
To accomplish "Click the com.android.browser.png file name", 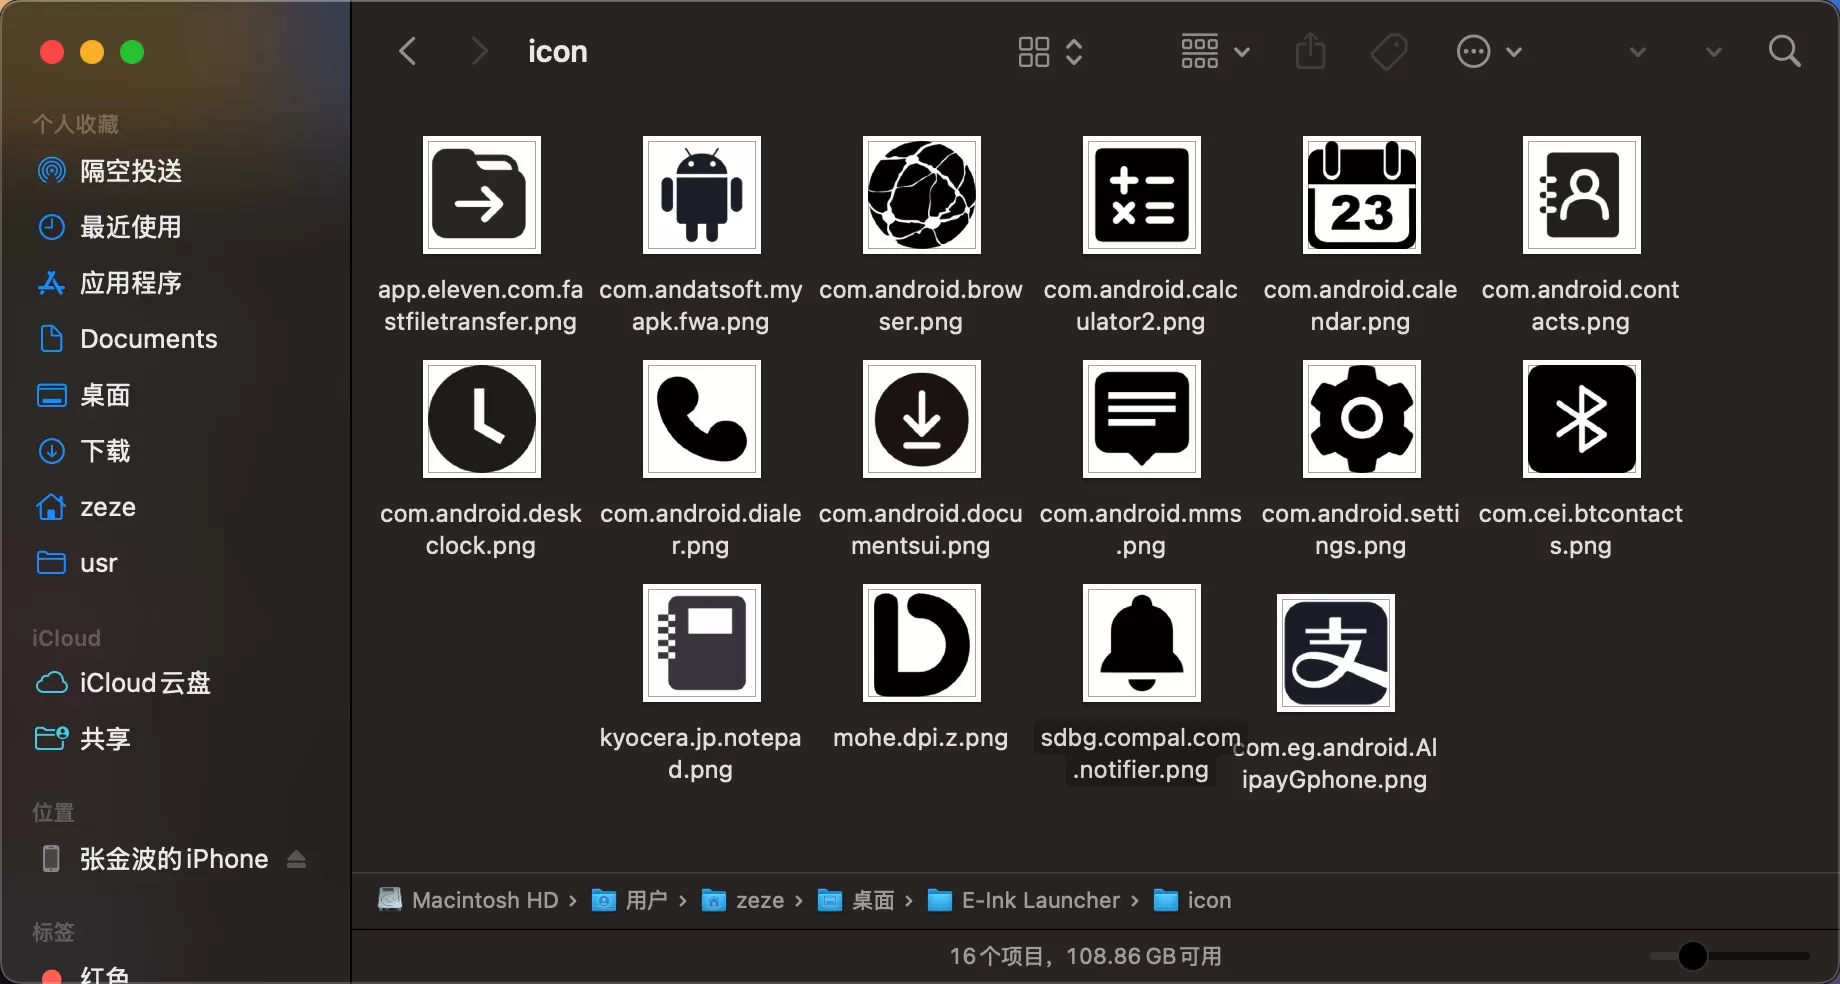I will pyautogui.click(x=920, y=305).
